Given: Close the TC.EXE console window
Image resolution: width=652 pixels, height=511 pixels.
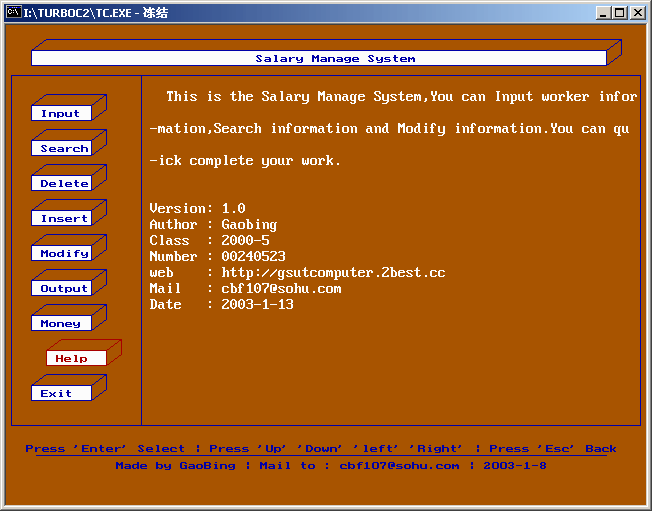Looking at the screenshot, I should tap(638, 12).
